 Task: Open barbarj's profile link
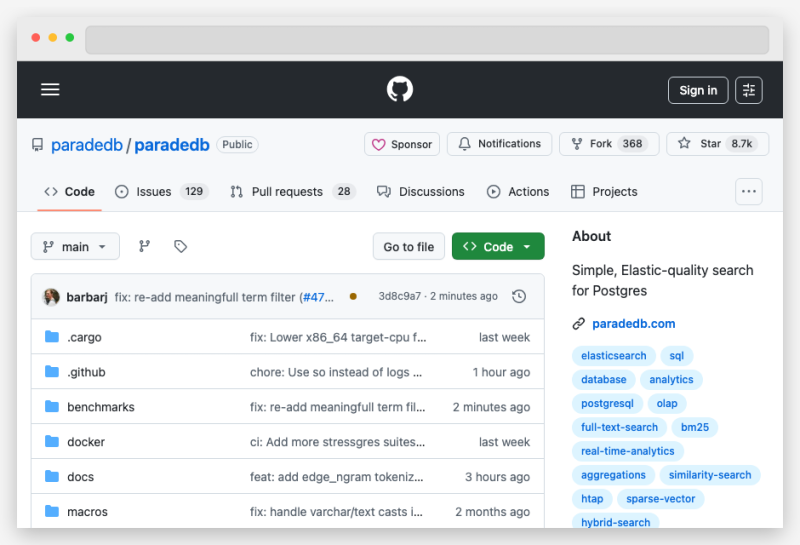click(87, 297)
